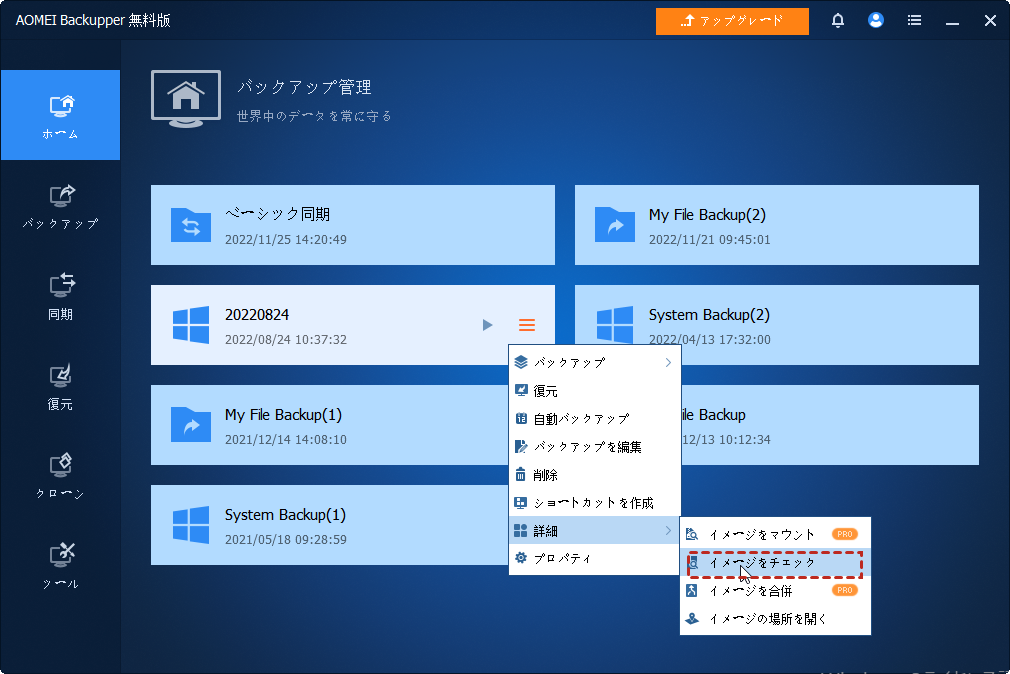Image resolution: width=1010 pixels, height=674 pixels.
Task: Close the AOMEI Backupper window
Action: coord(990,21)
